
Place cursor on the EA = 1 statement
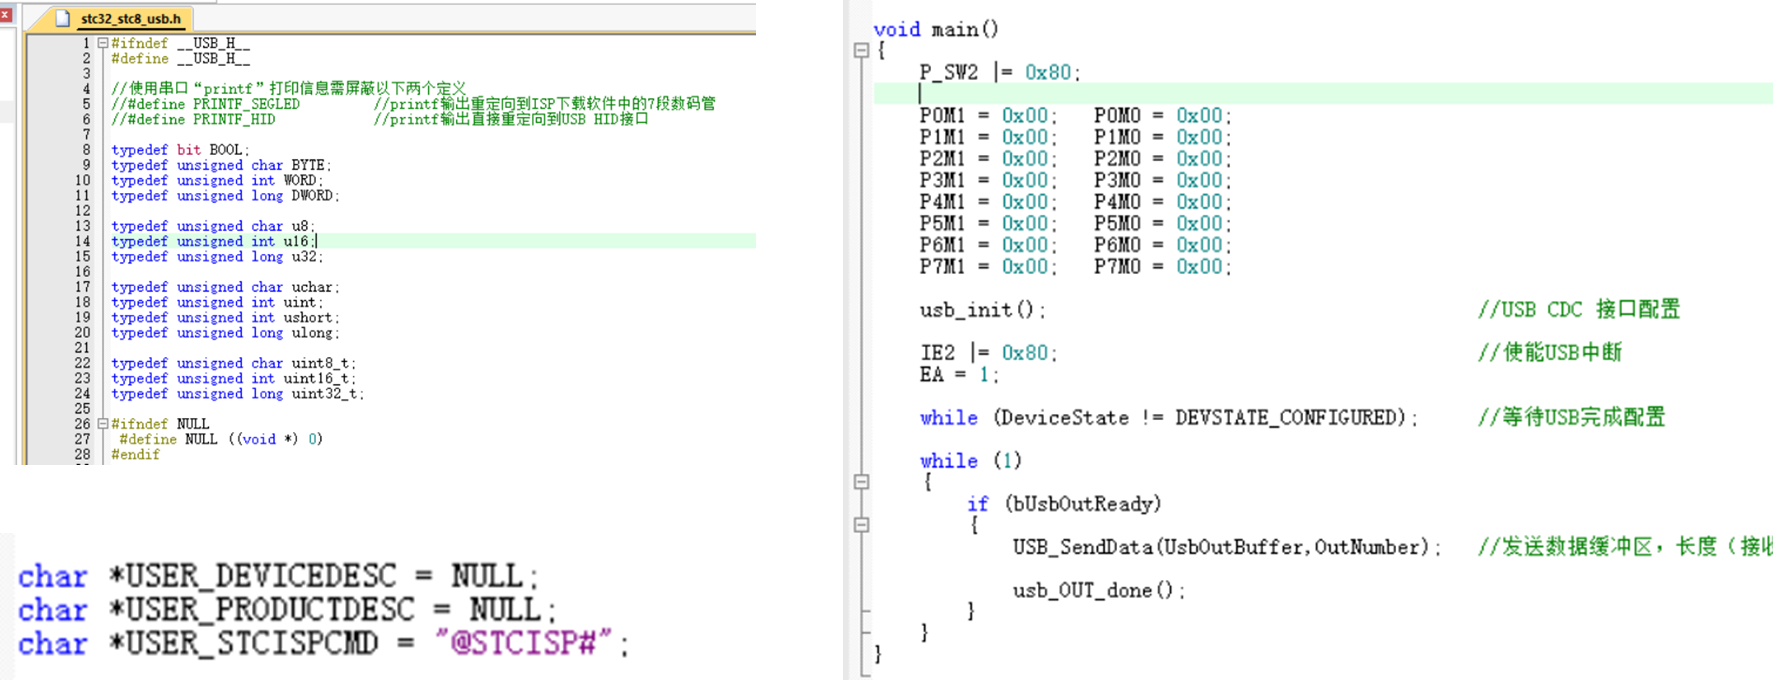pyautogui.click(x=958, y=375)
